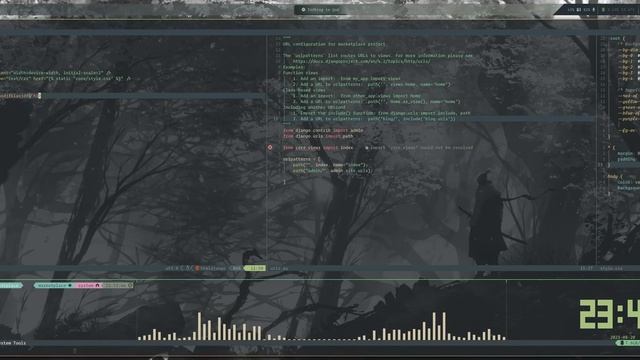This screenshot has height=360, width=640.
Task: Click the 'from django.urls import path' line
Action: click(318, 136)
